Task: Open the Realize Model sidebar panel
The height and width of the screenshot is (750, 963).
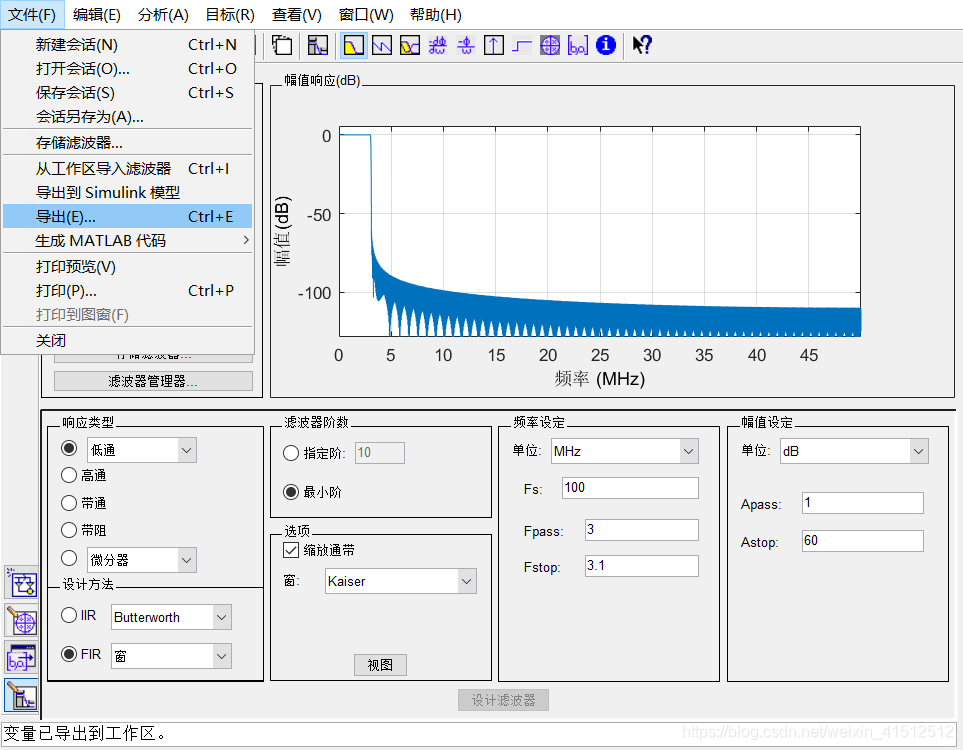Action: [21, 583]
